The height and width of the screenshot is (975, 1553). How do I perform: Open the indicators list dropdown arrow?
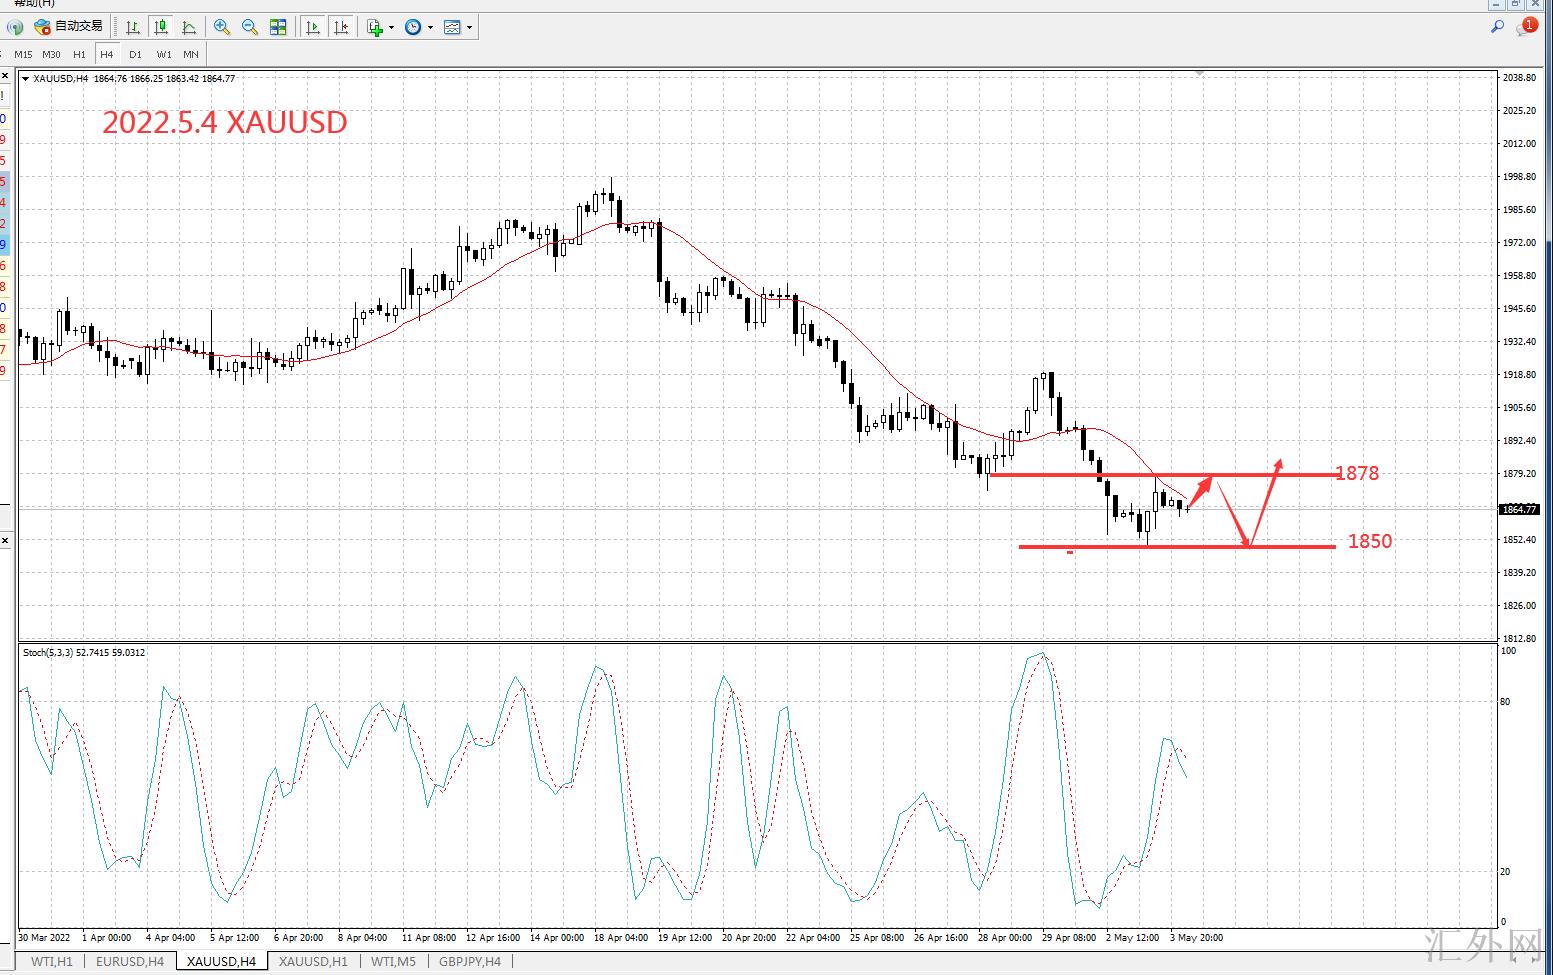tap(391, 28)
